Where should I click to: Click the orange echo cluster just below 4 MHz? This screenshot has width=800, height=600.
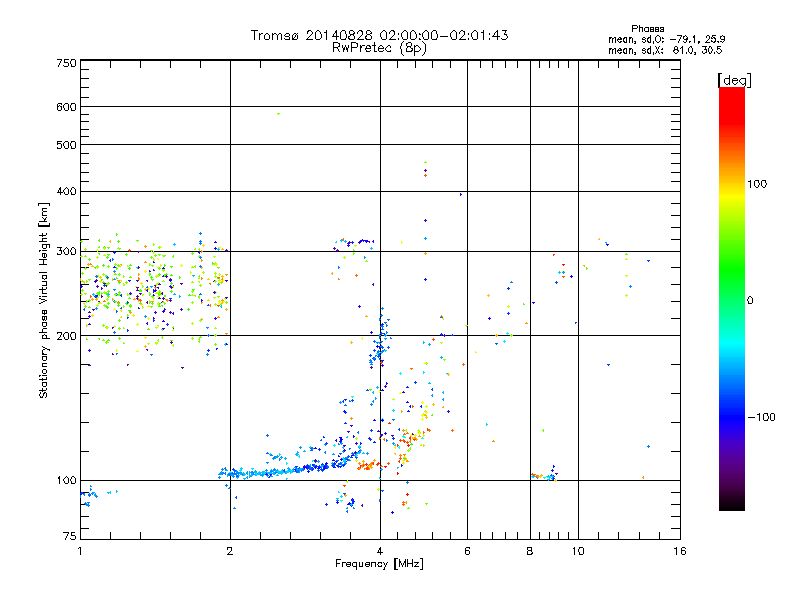coord(368,465)
